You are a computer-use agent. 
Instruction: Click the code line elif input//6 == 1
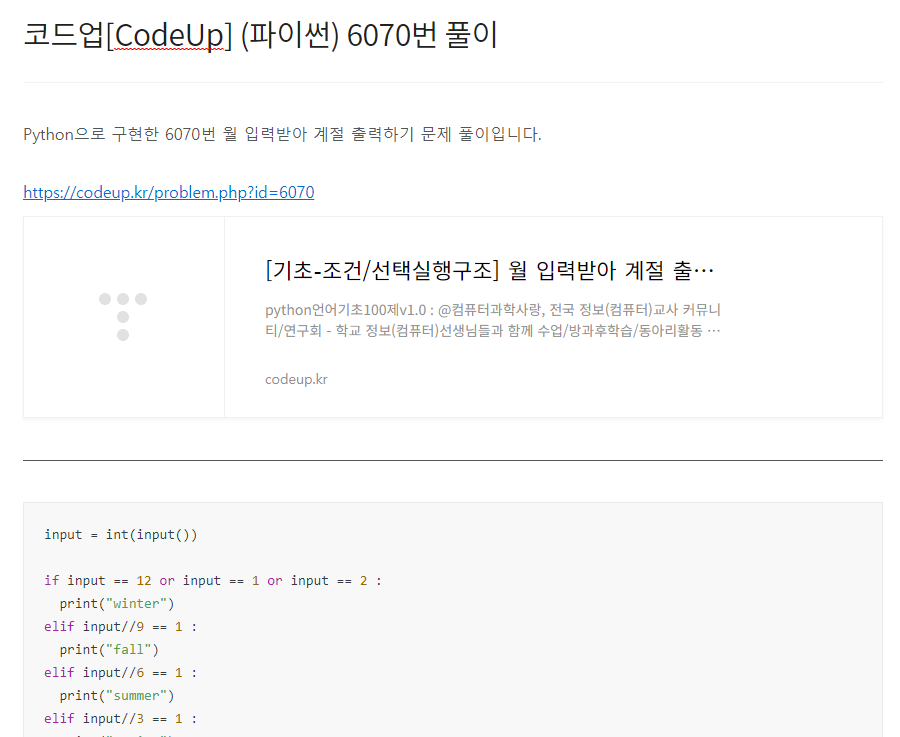(x=121, y=673)
